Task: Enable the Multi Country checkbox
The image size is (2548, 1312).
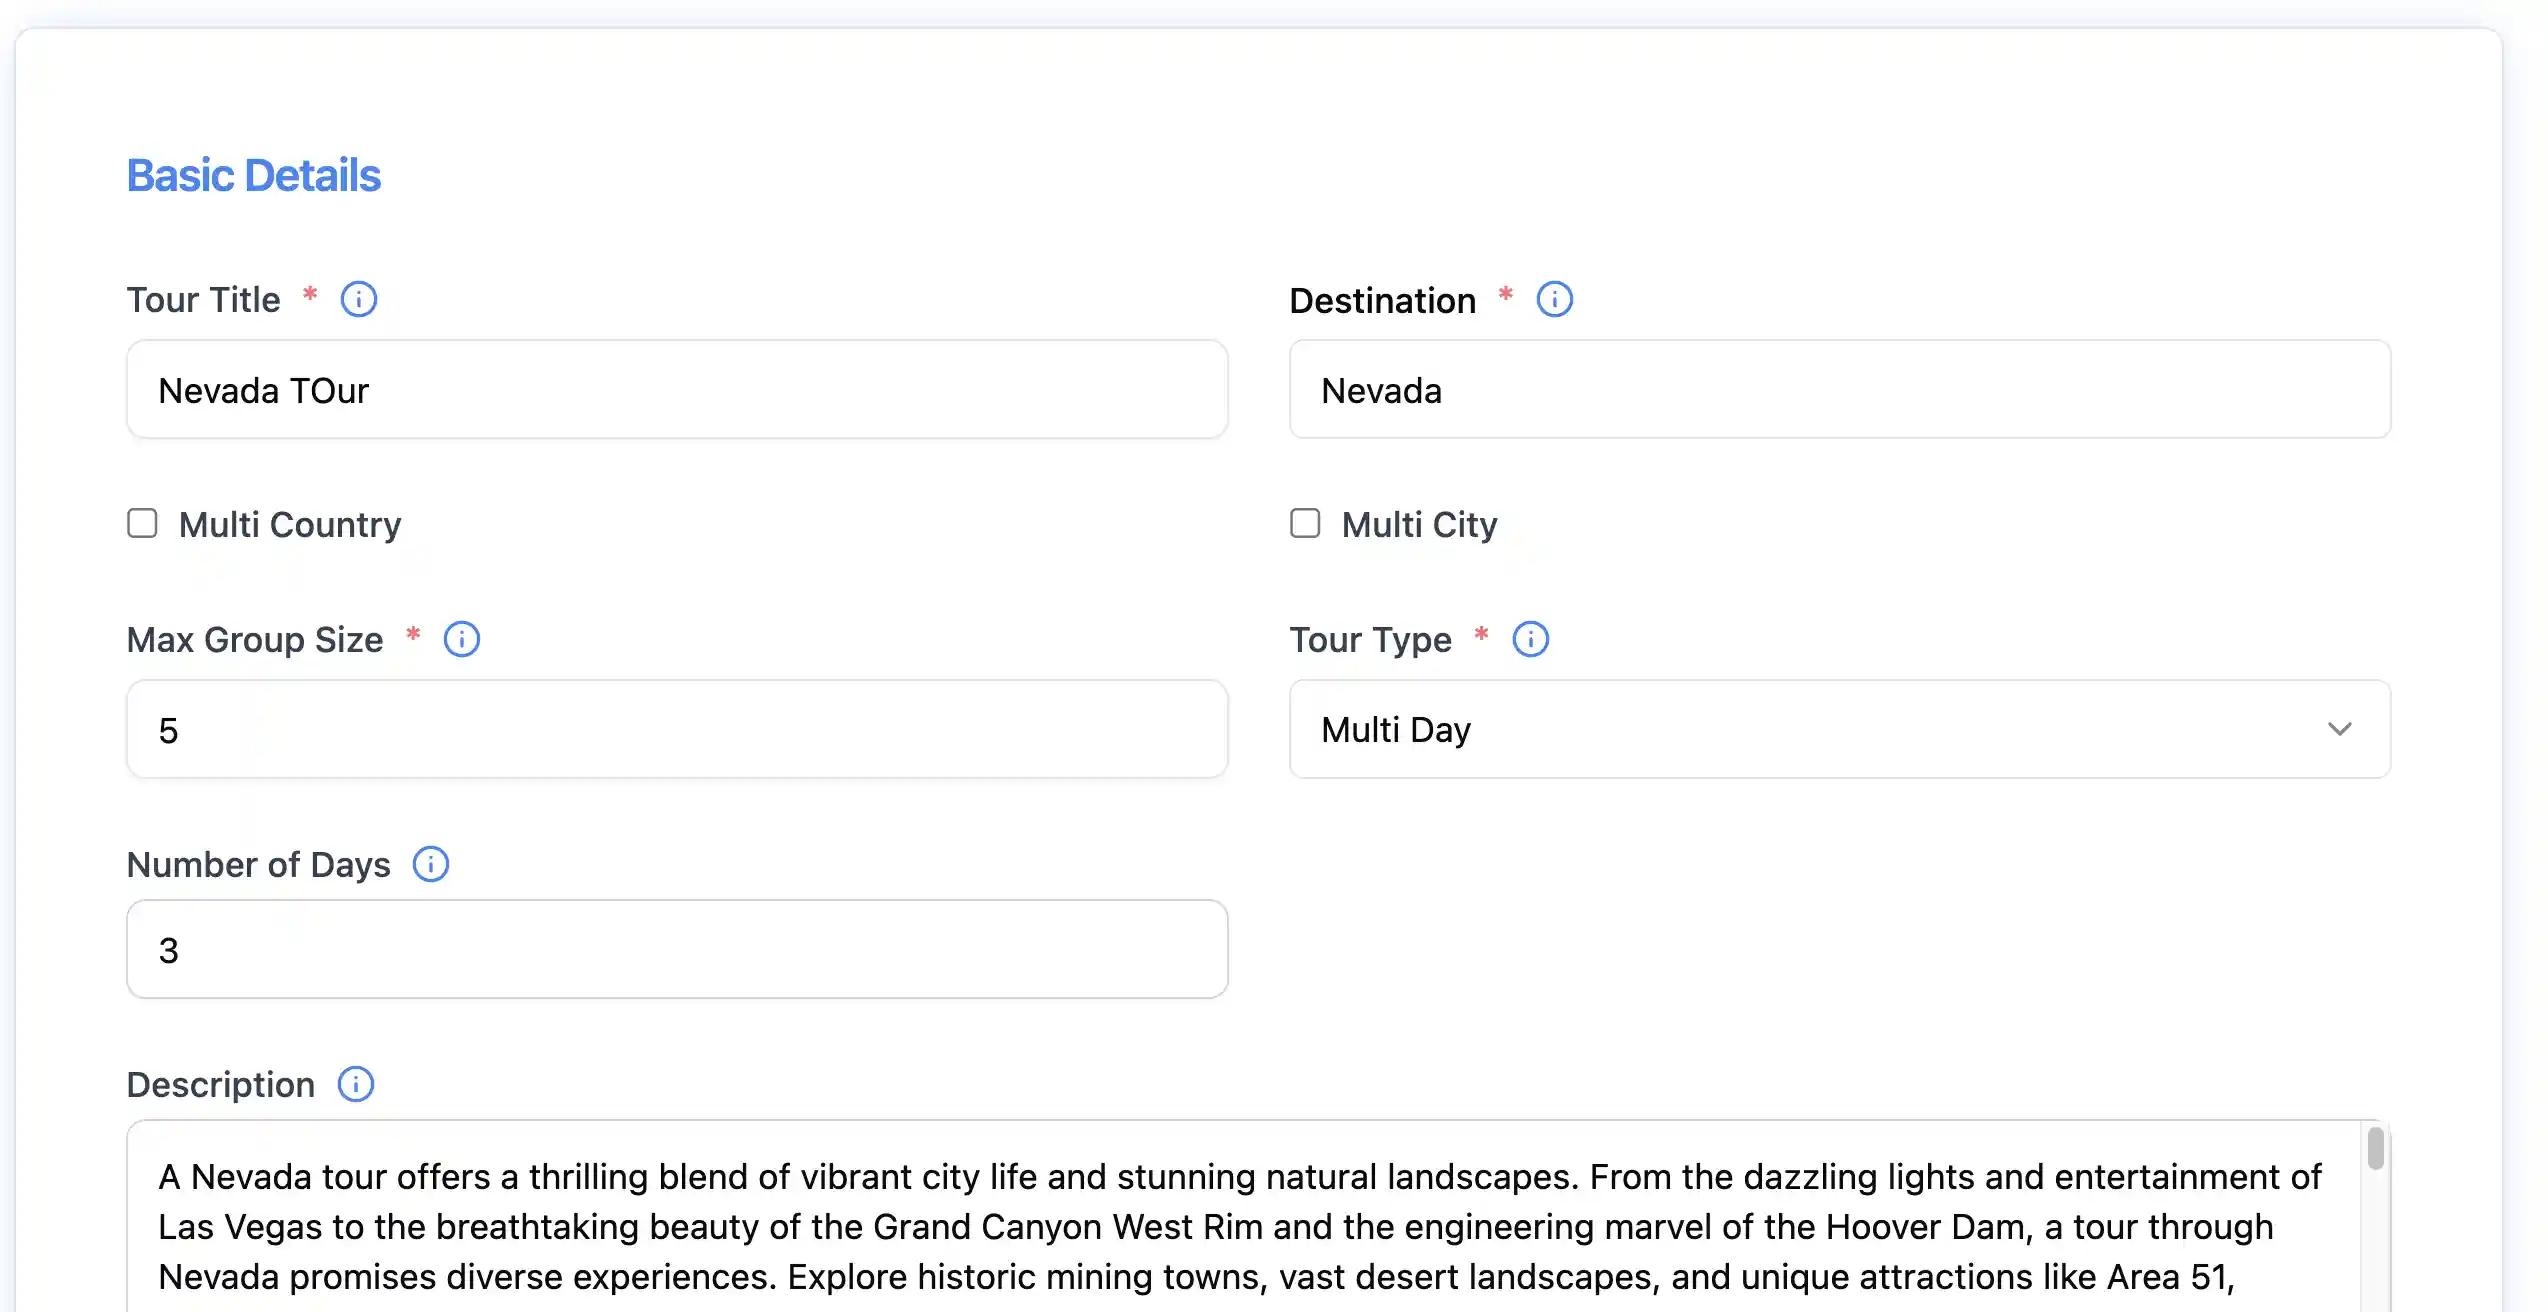Action: click(x=142, y=523)
